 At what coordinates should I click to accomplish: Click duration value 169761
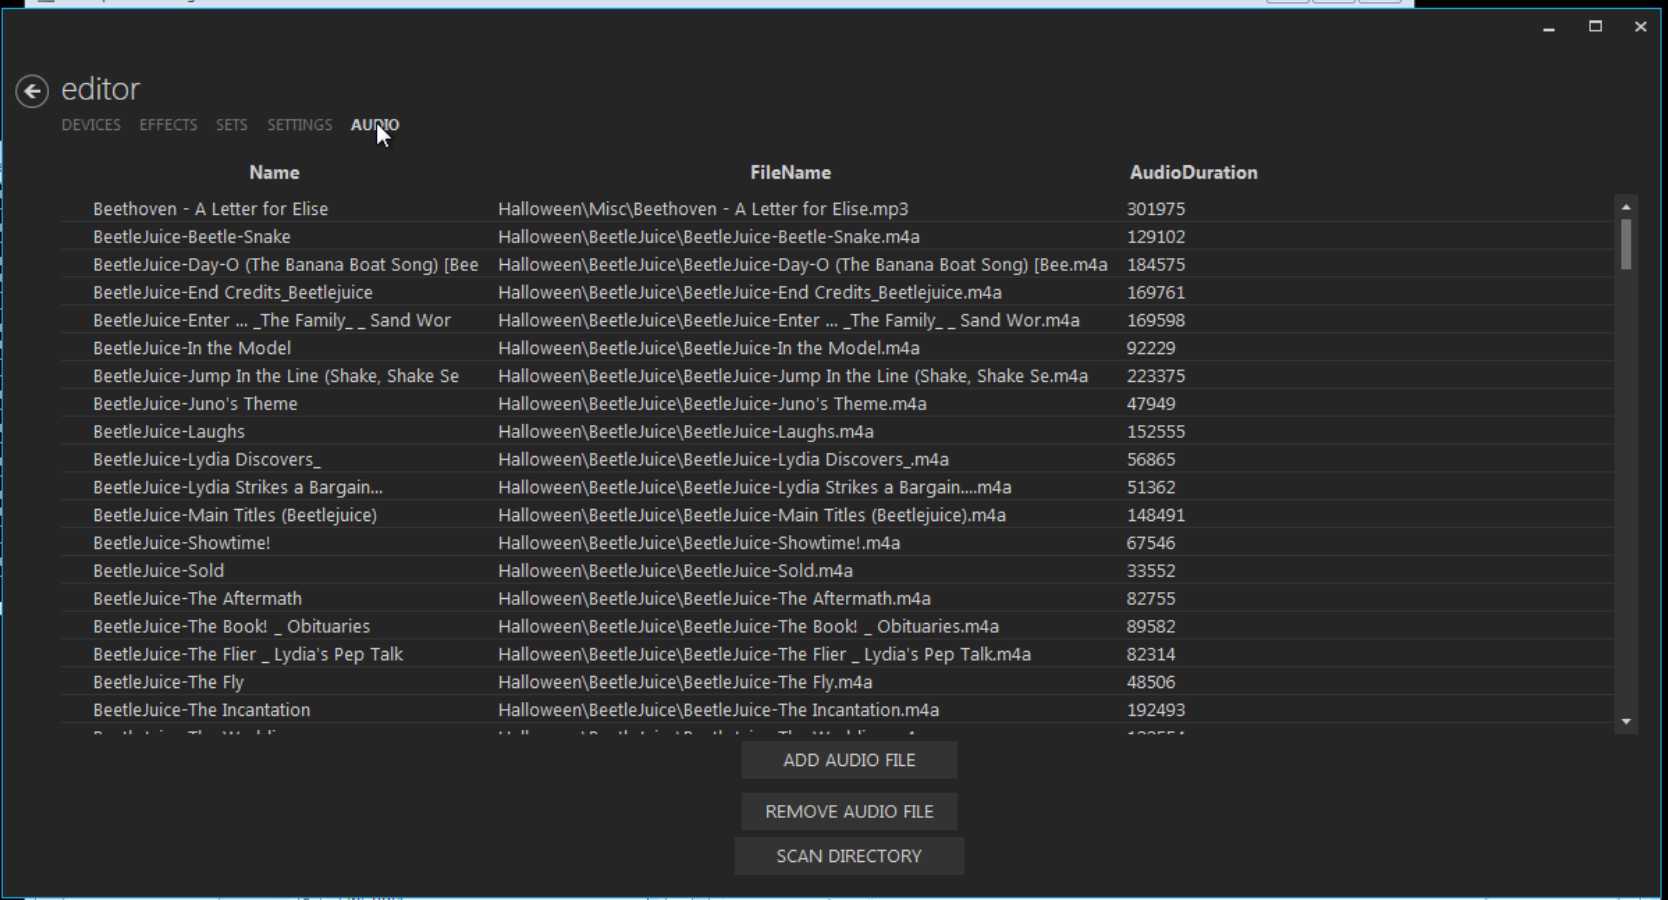(1156, 293)
